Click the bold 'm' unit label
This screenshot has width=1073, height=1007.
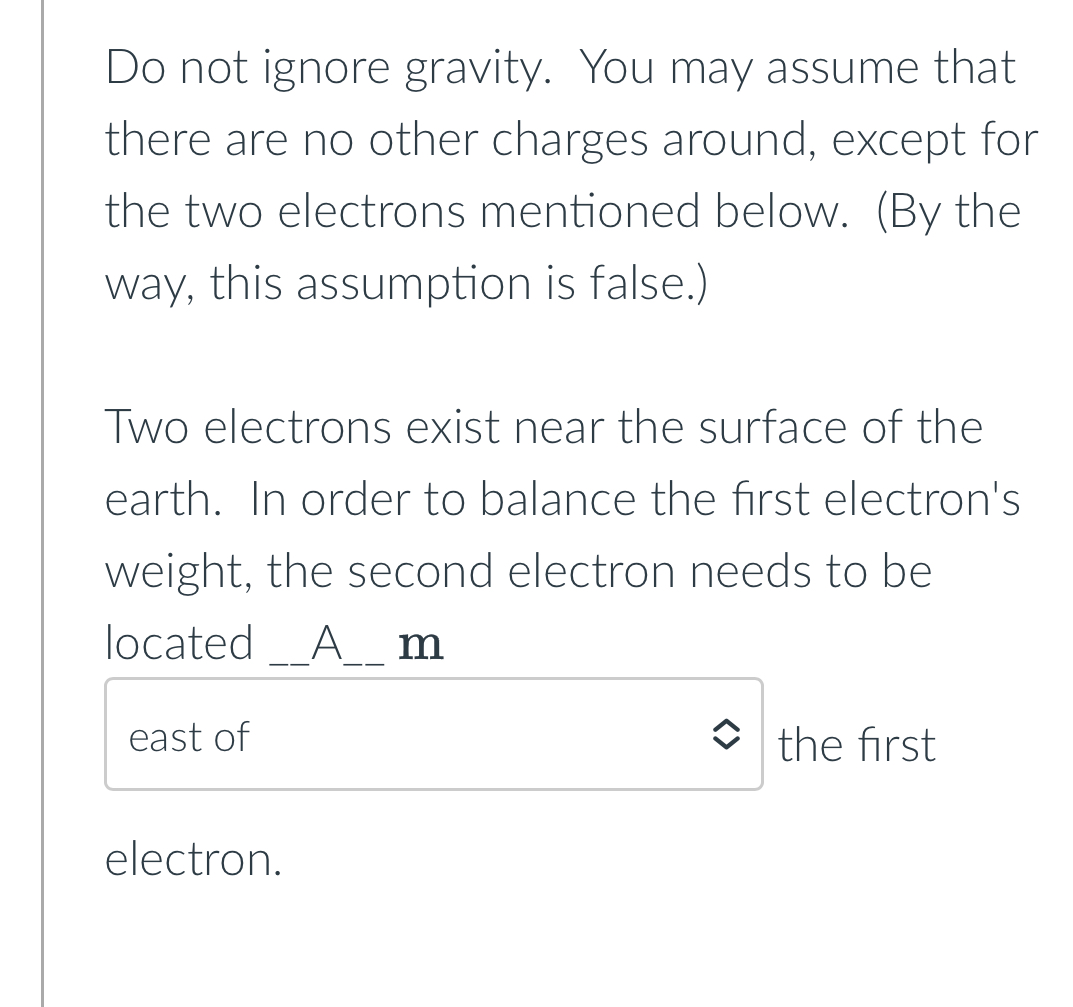[420, 643]
